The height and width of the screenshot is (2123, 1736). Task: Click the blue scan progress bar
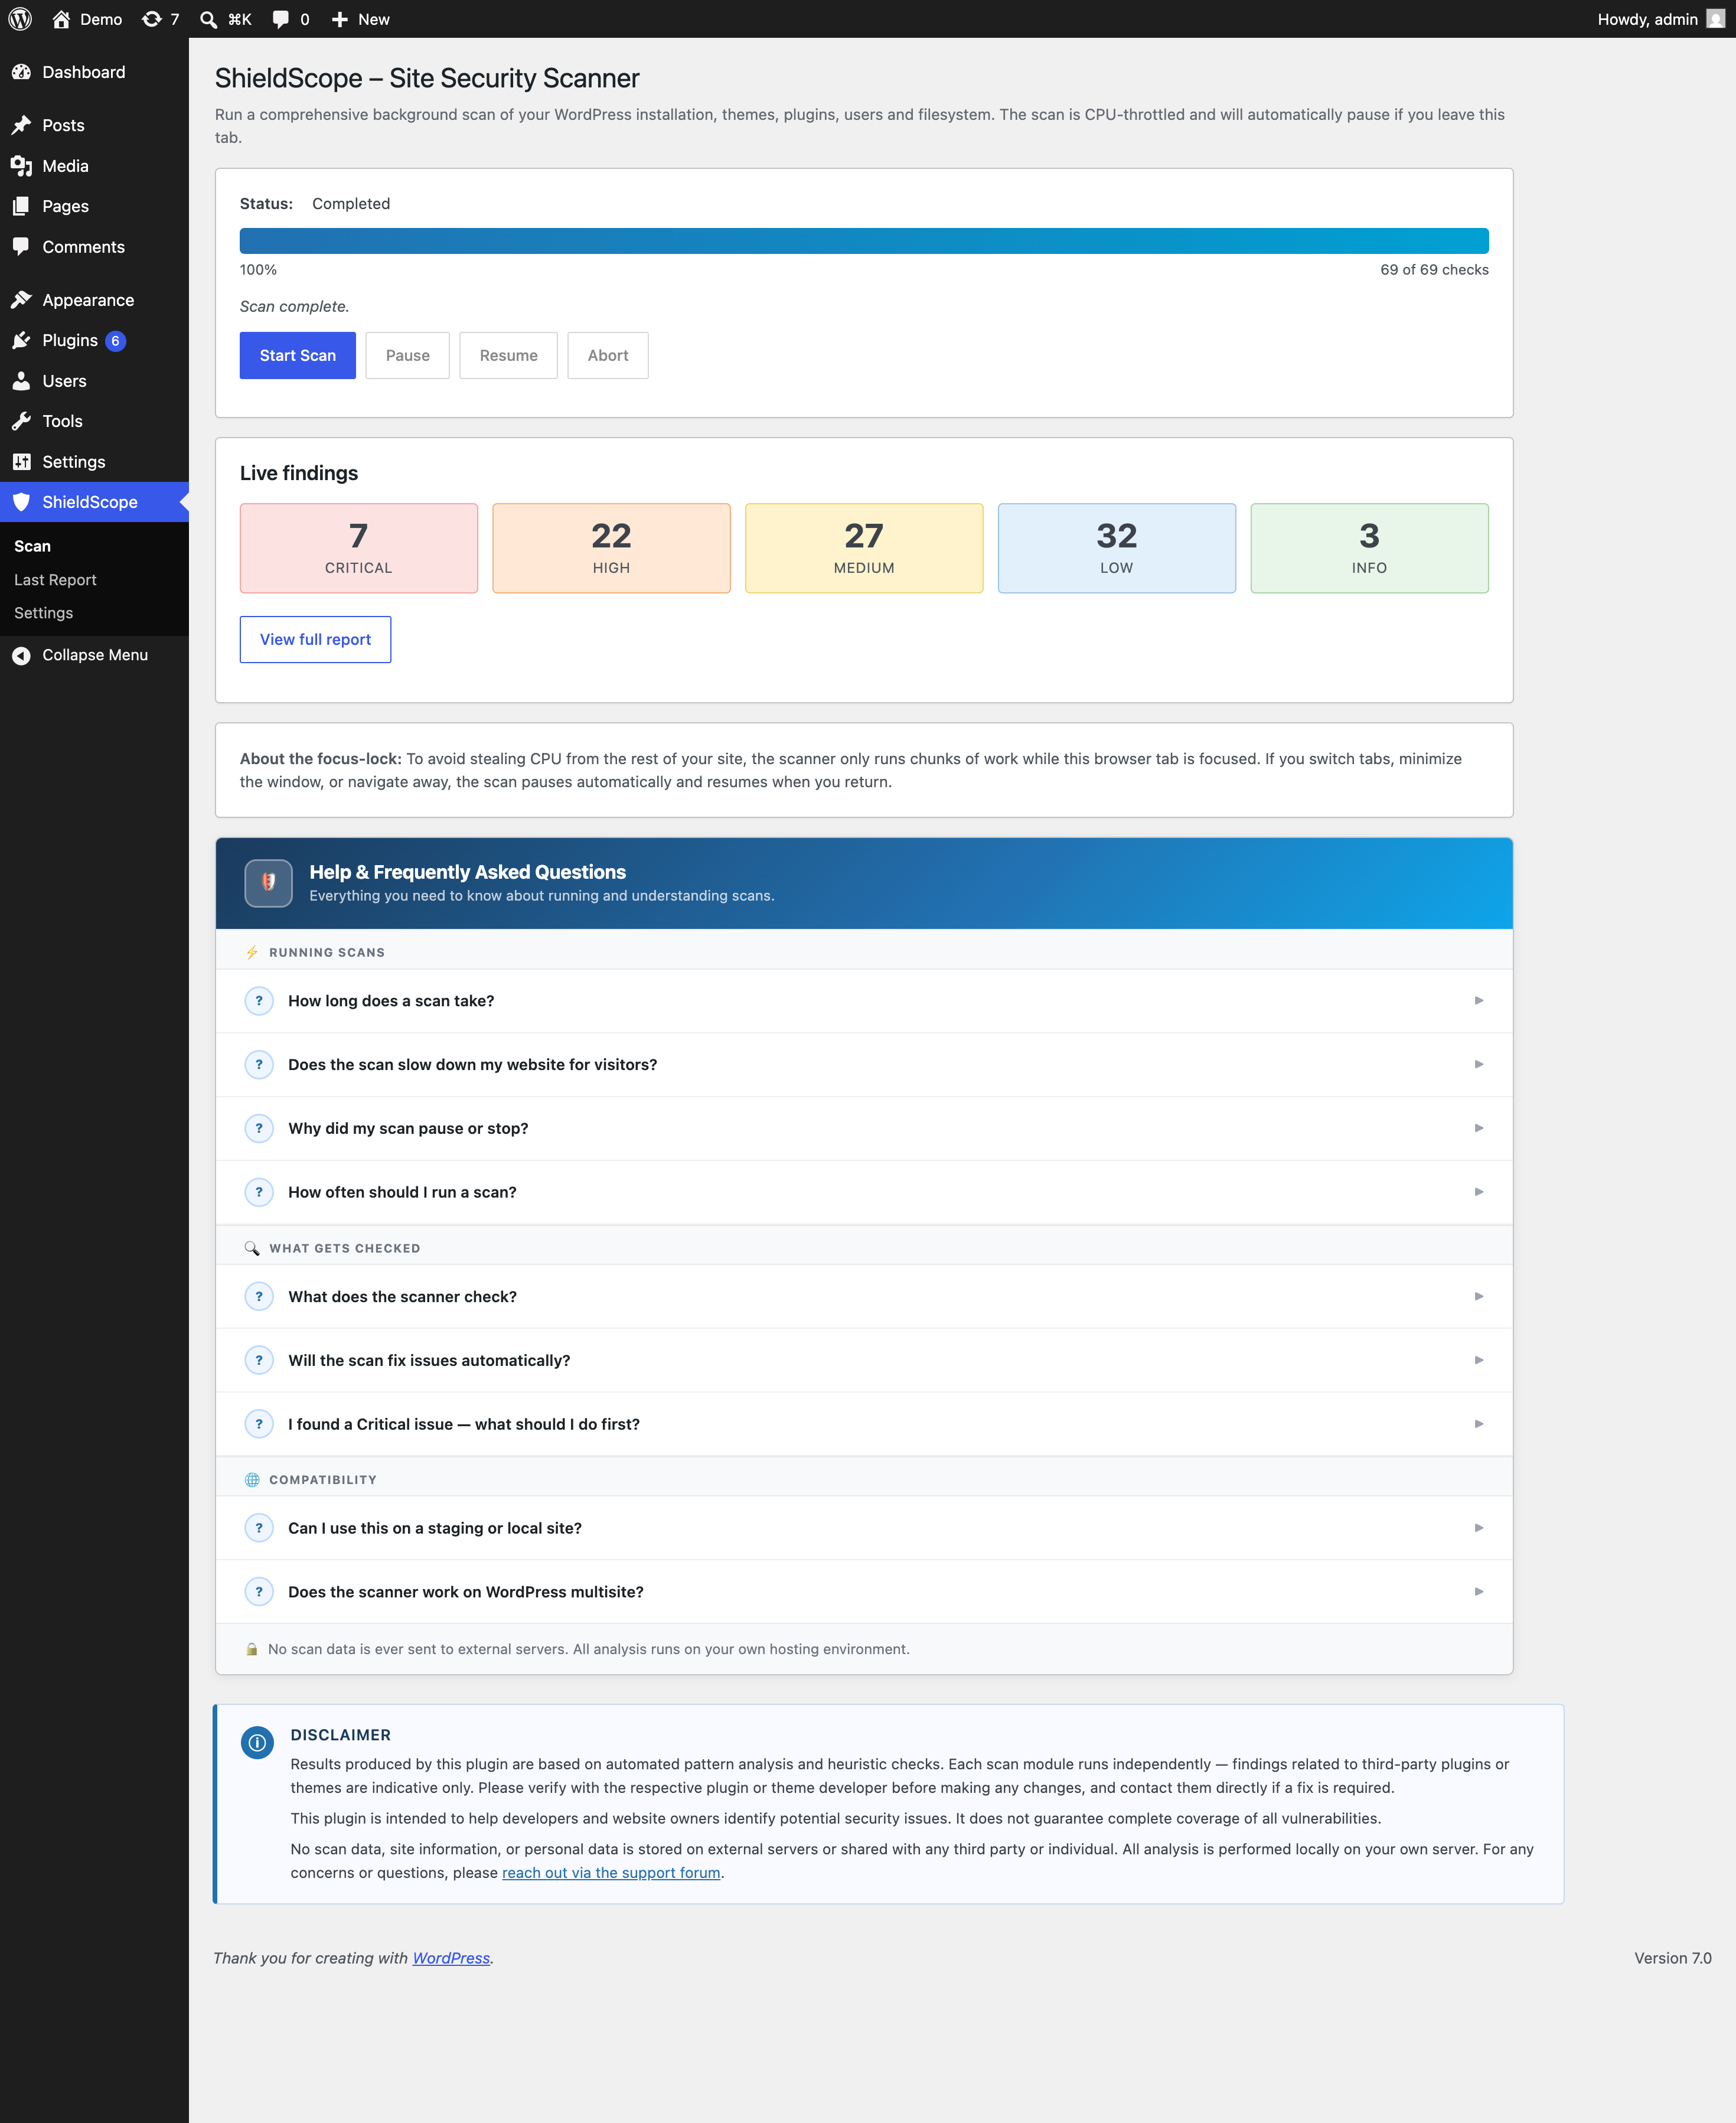click(x=864, y=241)
